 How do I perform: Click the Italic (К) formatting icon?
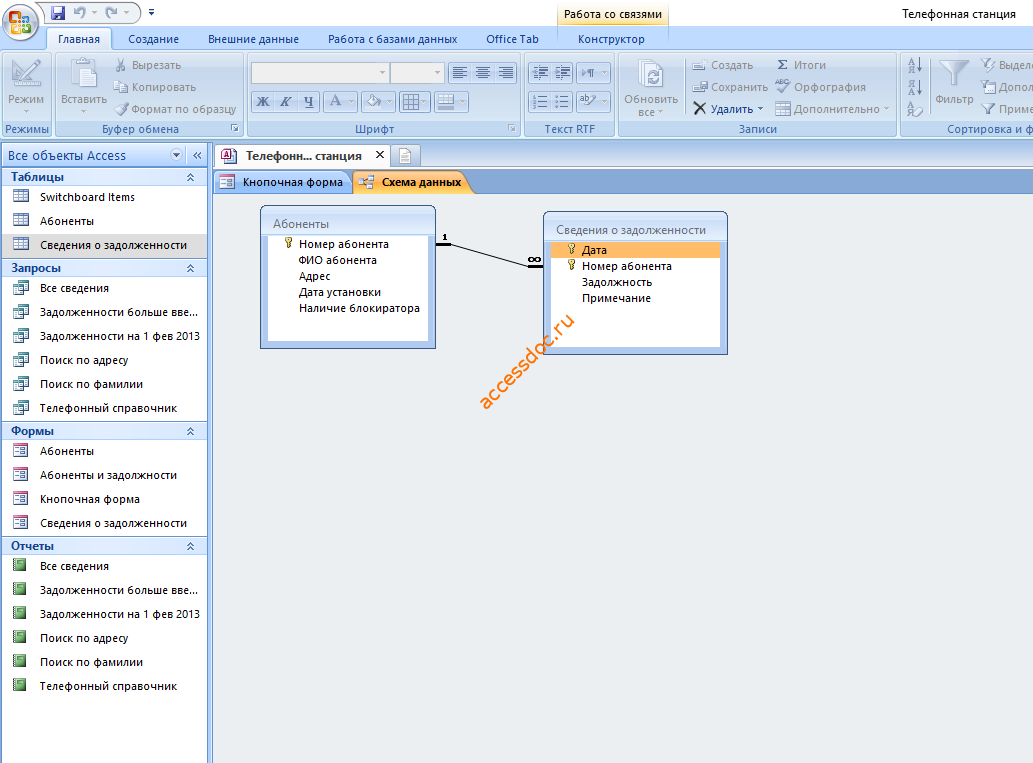tap(285, 101)
